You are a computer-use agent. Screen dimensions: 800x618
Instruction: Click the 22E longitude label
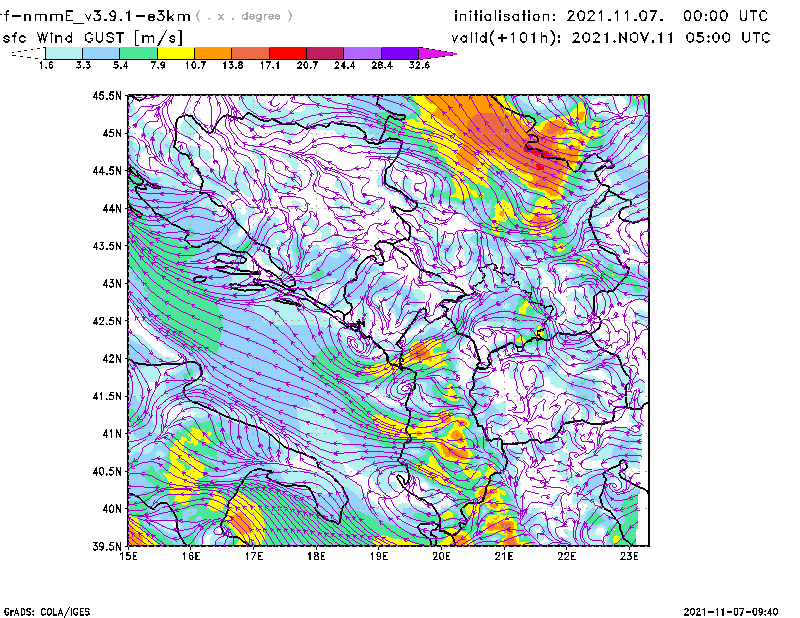[566, 556]
